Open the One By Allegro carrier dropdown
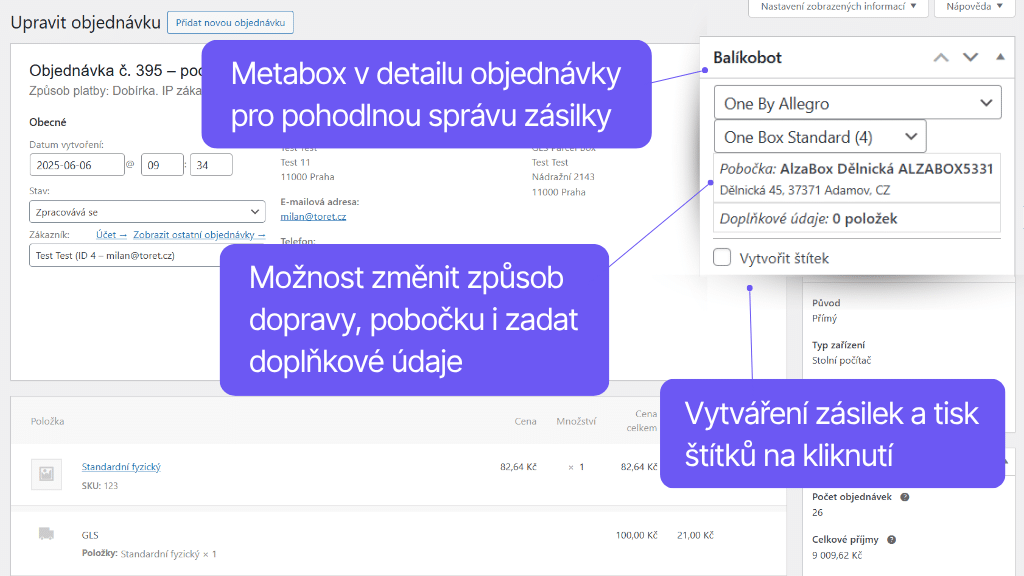1024x576 pixels. (857, 102)
